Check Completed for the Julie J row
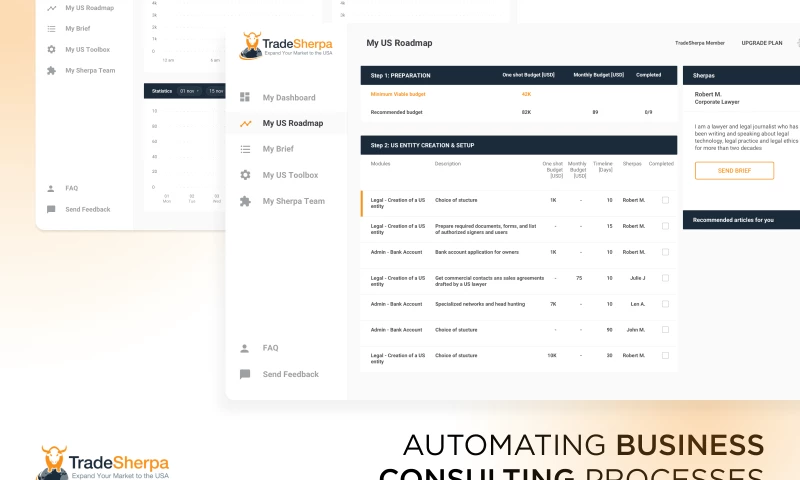This screenshot has width=800, height=480. tap(665, 278)
